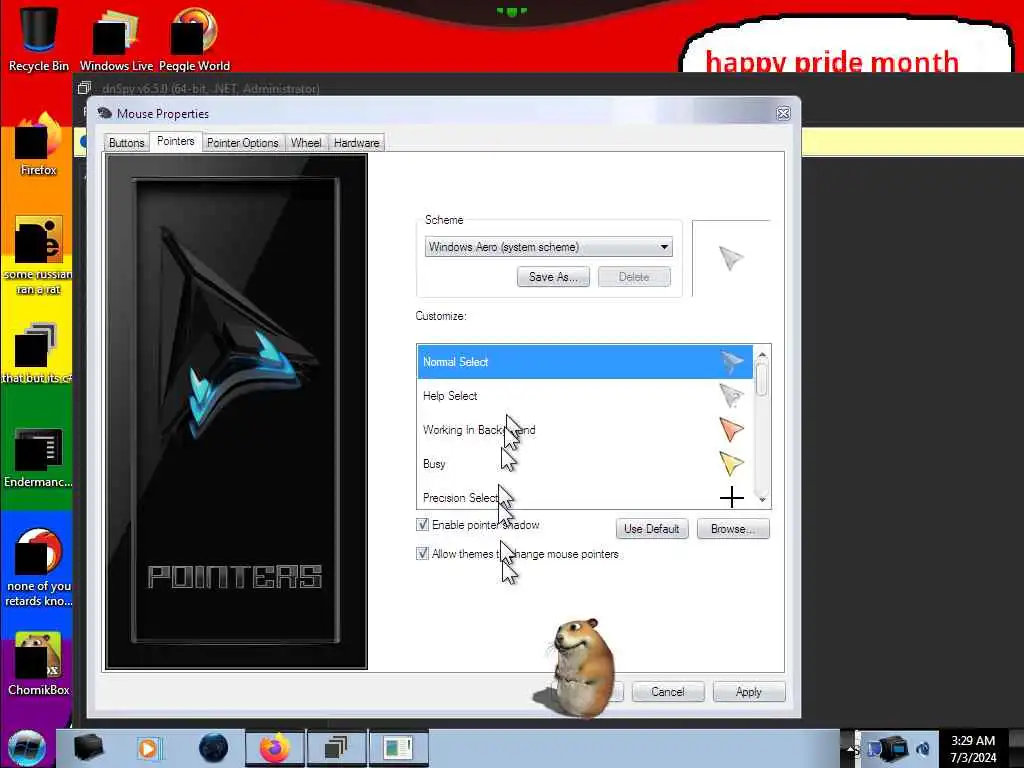Screen dimensions: 1024x768
Task: Switch to the Buttons tab
Action: click(x=126, y=142)
